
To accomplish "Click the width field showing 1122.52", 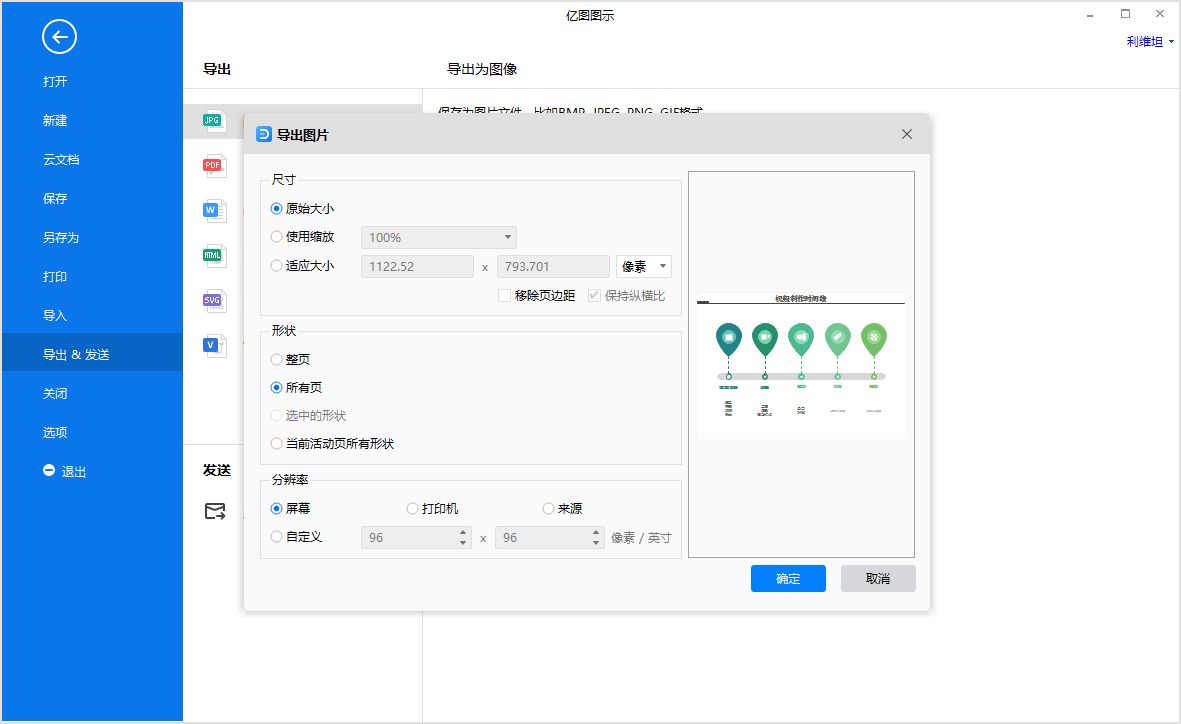I will pos(417,266).
